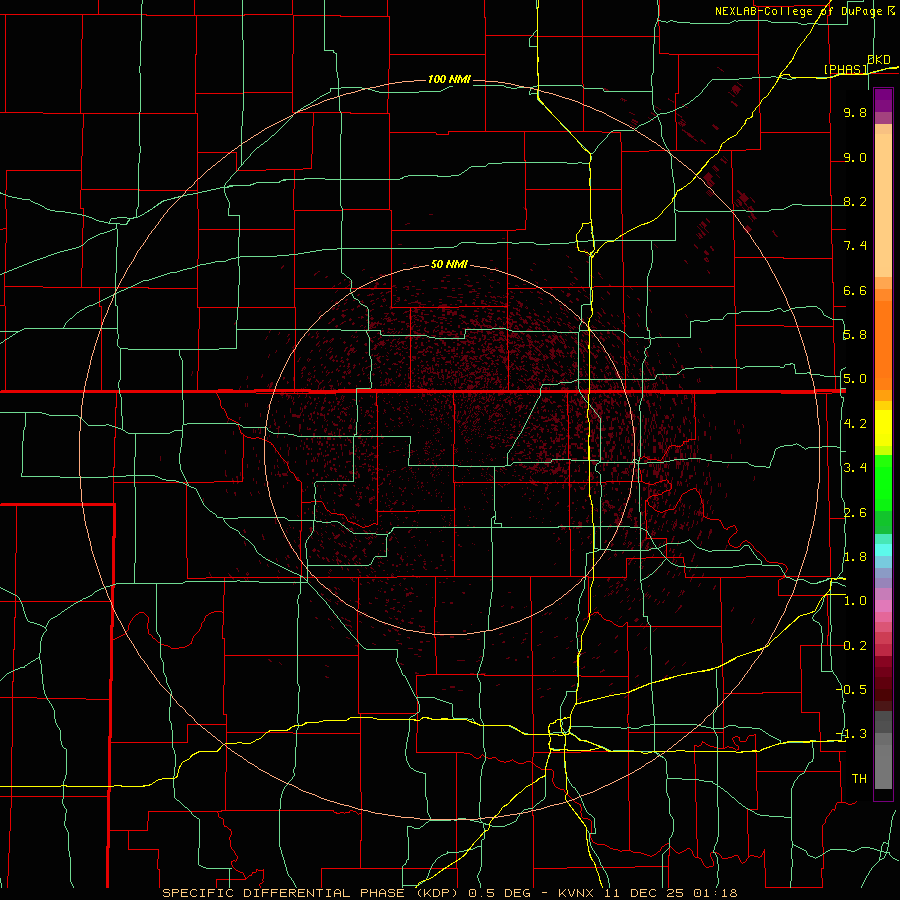Click the (KDP) text in the caption
This screenshot has width=900, height=900.
tap(437, 893)
